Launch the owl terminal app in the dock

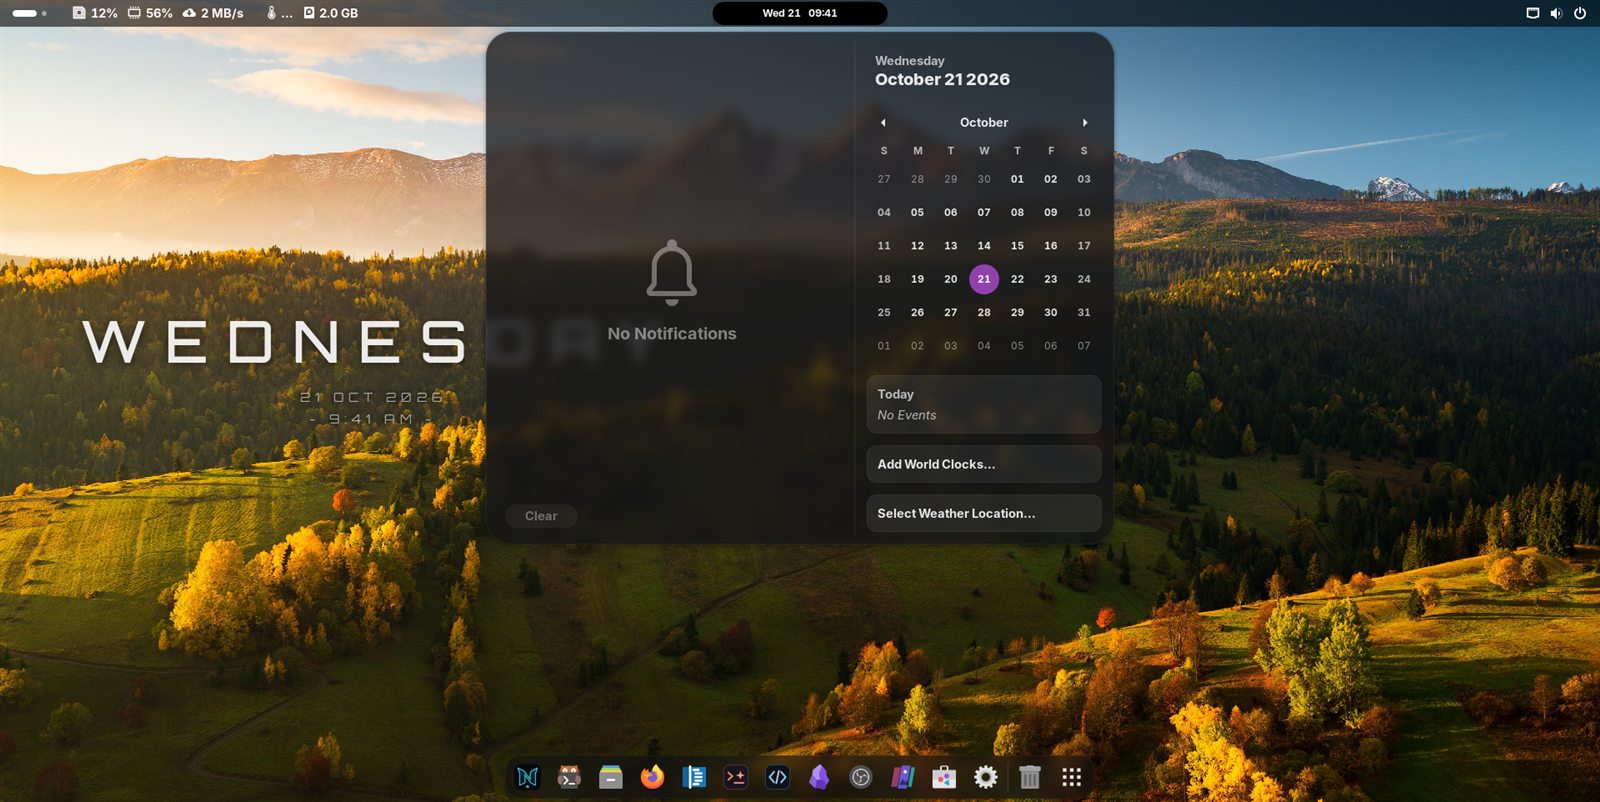tap(569, 777)
